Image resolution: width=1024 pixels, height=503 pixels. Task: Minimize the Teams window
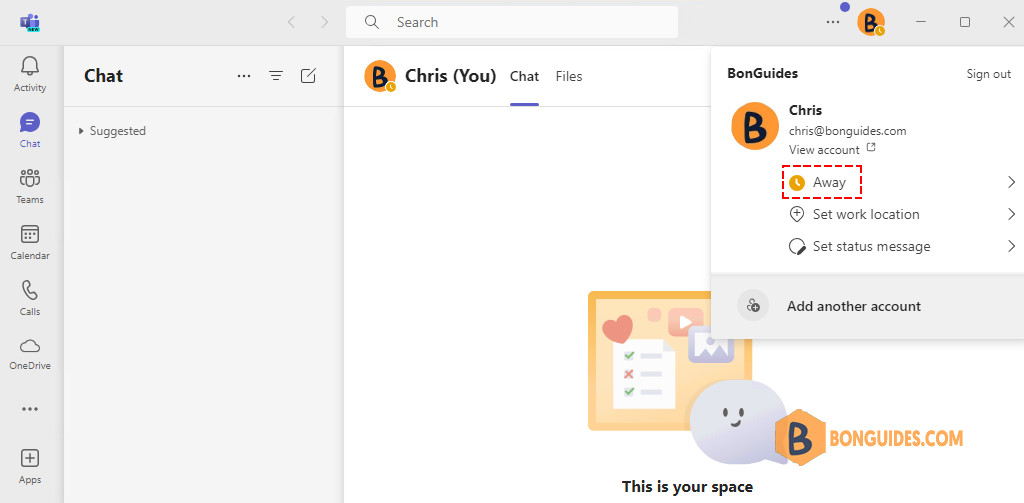click(x=921, y=22)
